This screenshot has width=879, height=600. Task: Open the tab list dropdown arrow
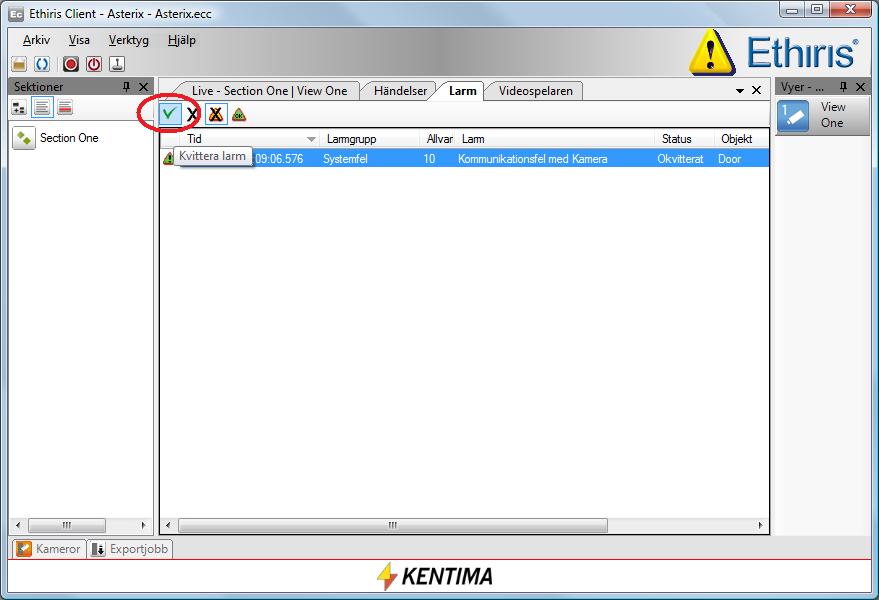click(739, 90)
